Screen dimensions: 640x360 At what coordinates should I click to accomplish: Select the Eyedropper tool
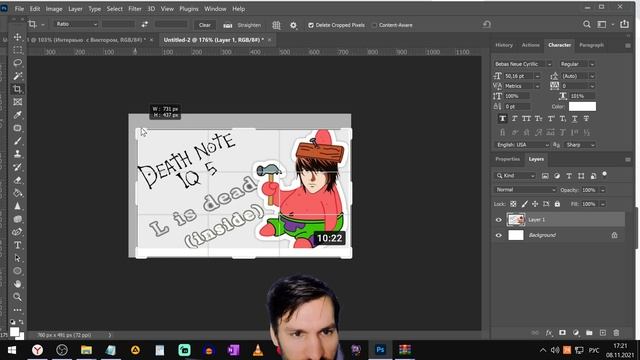(17, 115)
